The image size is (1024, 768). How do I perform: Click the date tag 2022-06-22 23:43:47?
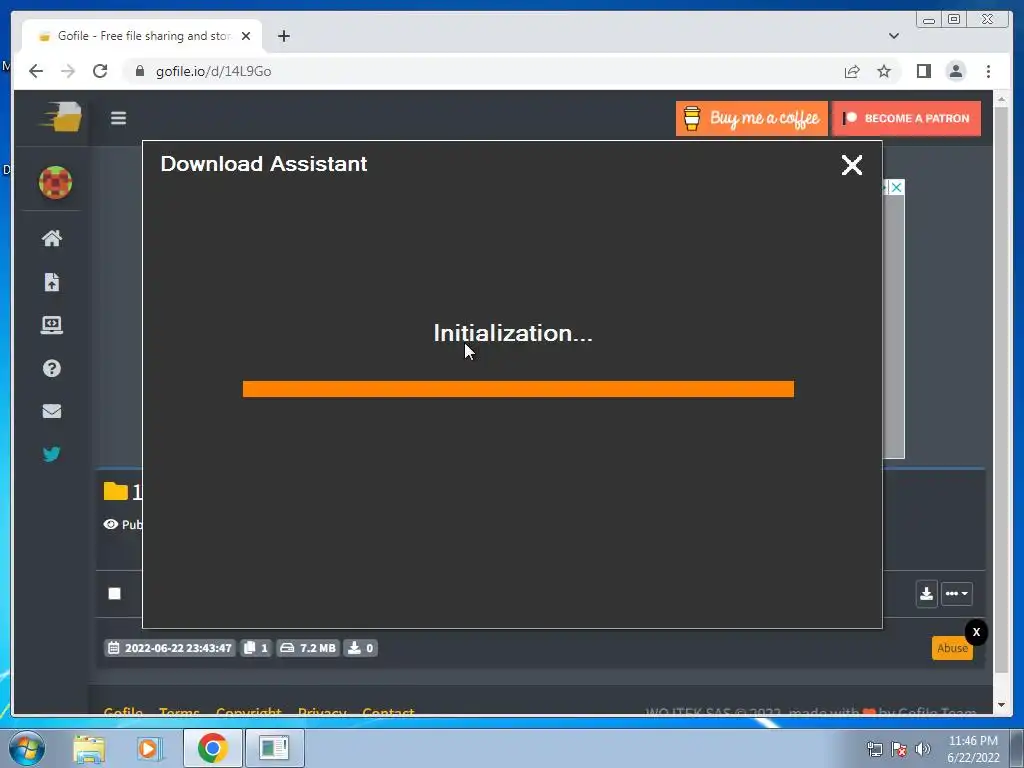pyautogui.click(x=170, y=648)
